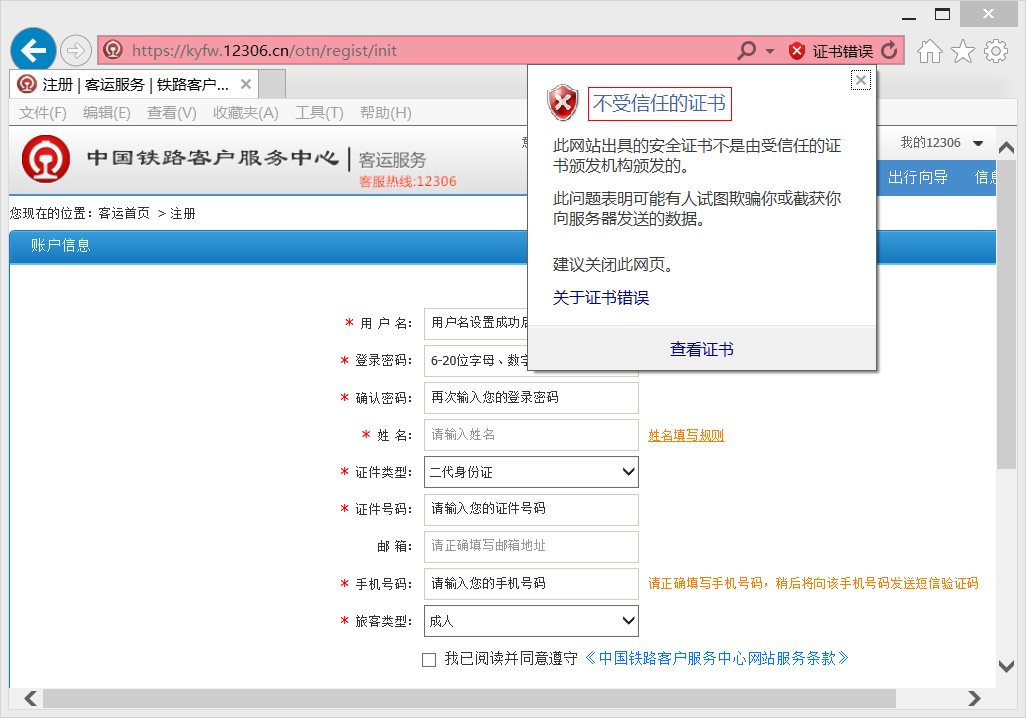Open the 文件(F) menu
This screenshot has width=1026, height=718.
43,113
